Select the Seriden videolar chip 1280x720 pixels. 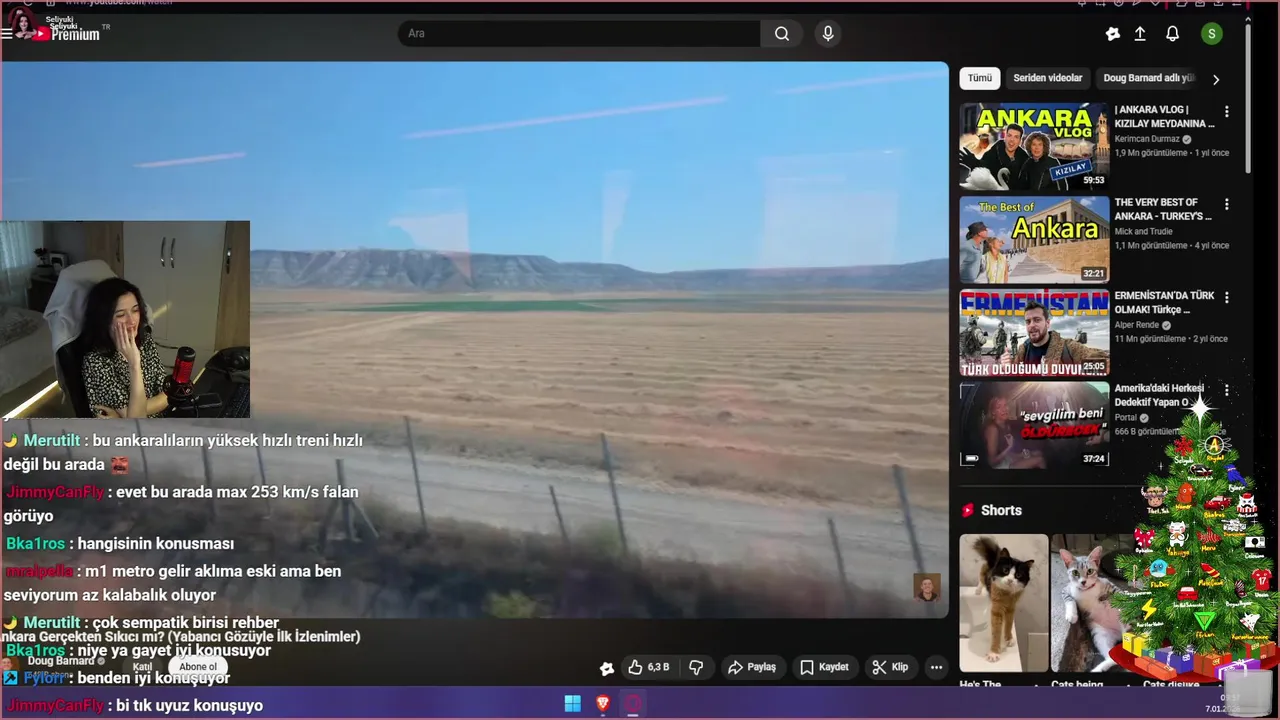1048,78
